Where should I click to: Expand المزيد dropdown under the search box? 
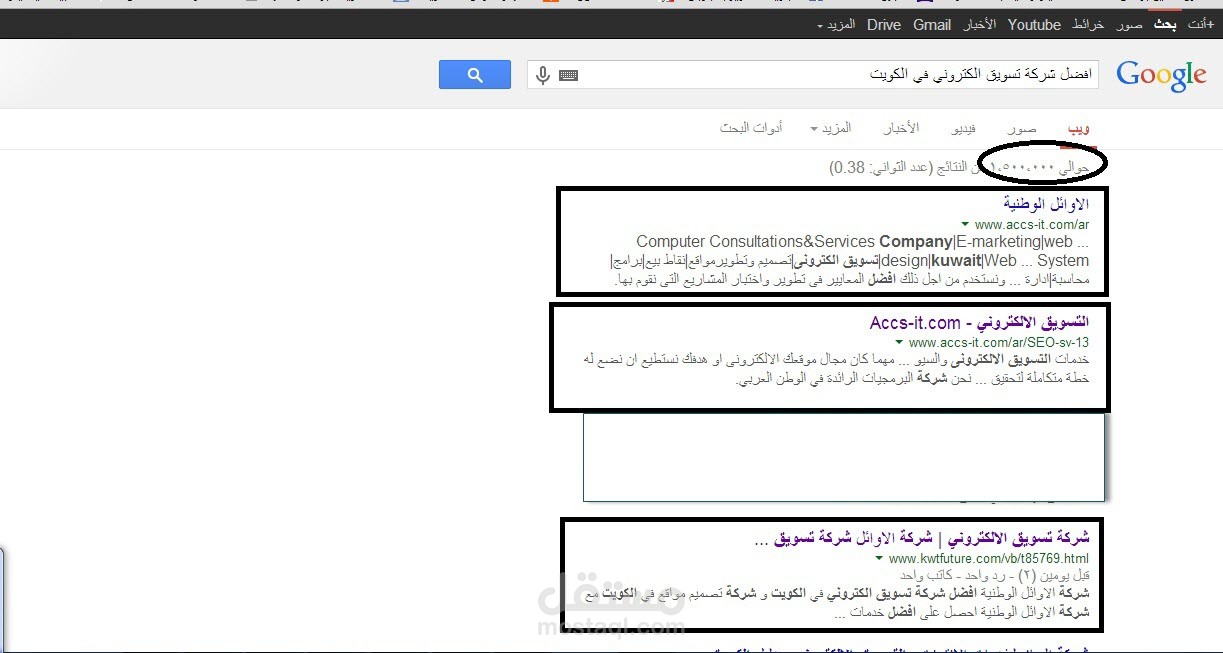(831, 128)
